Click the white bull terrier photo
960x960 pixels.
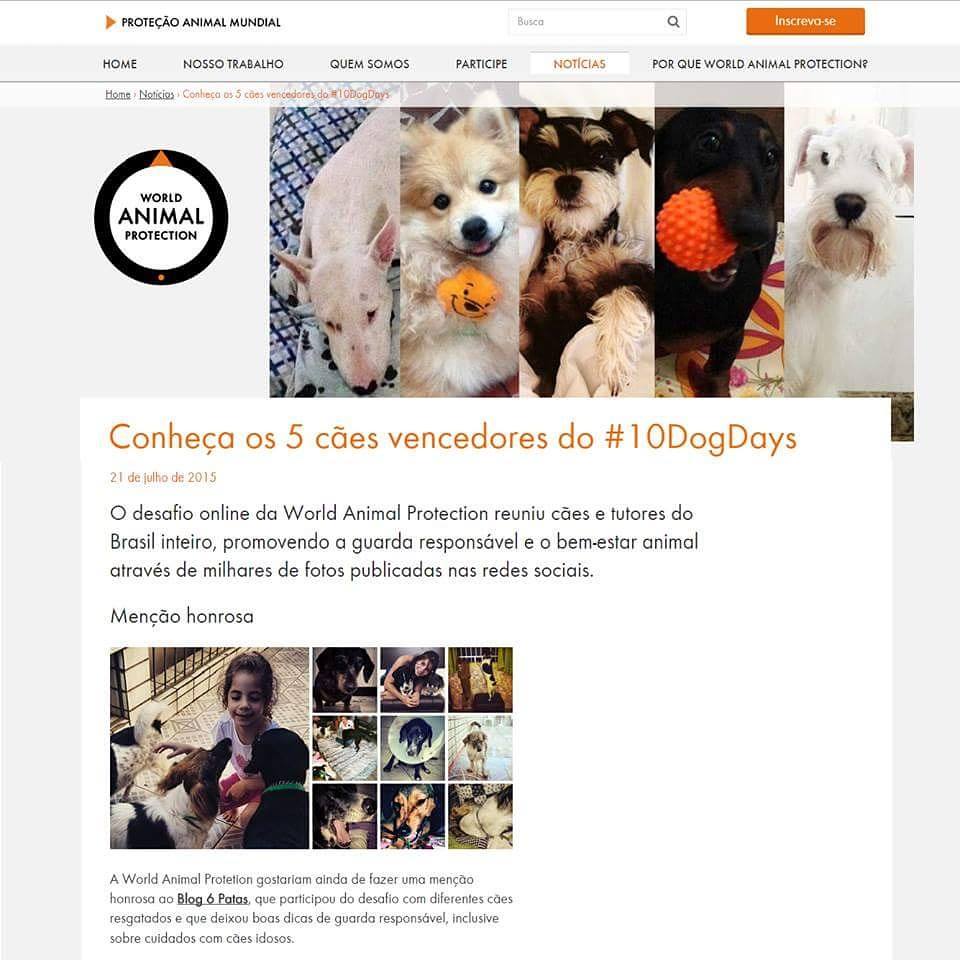pos(335,252)
